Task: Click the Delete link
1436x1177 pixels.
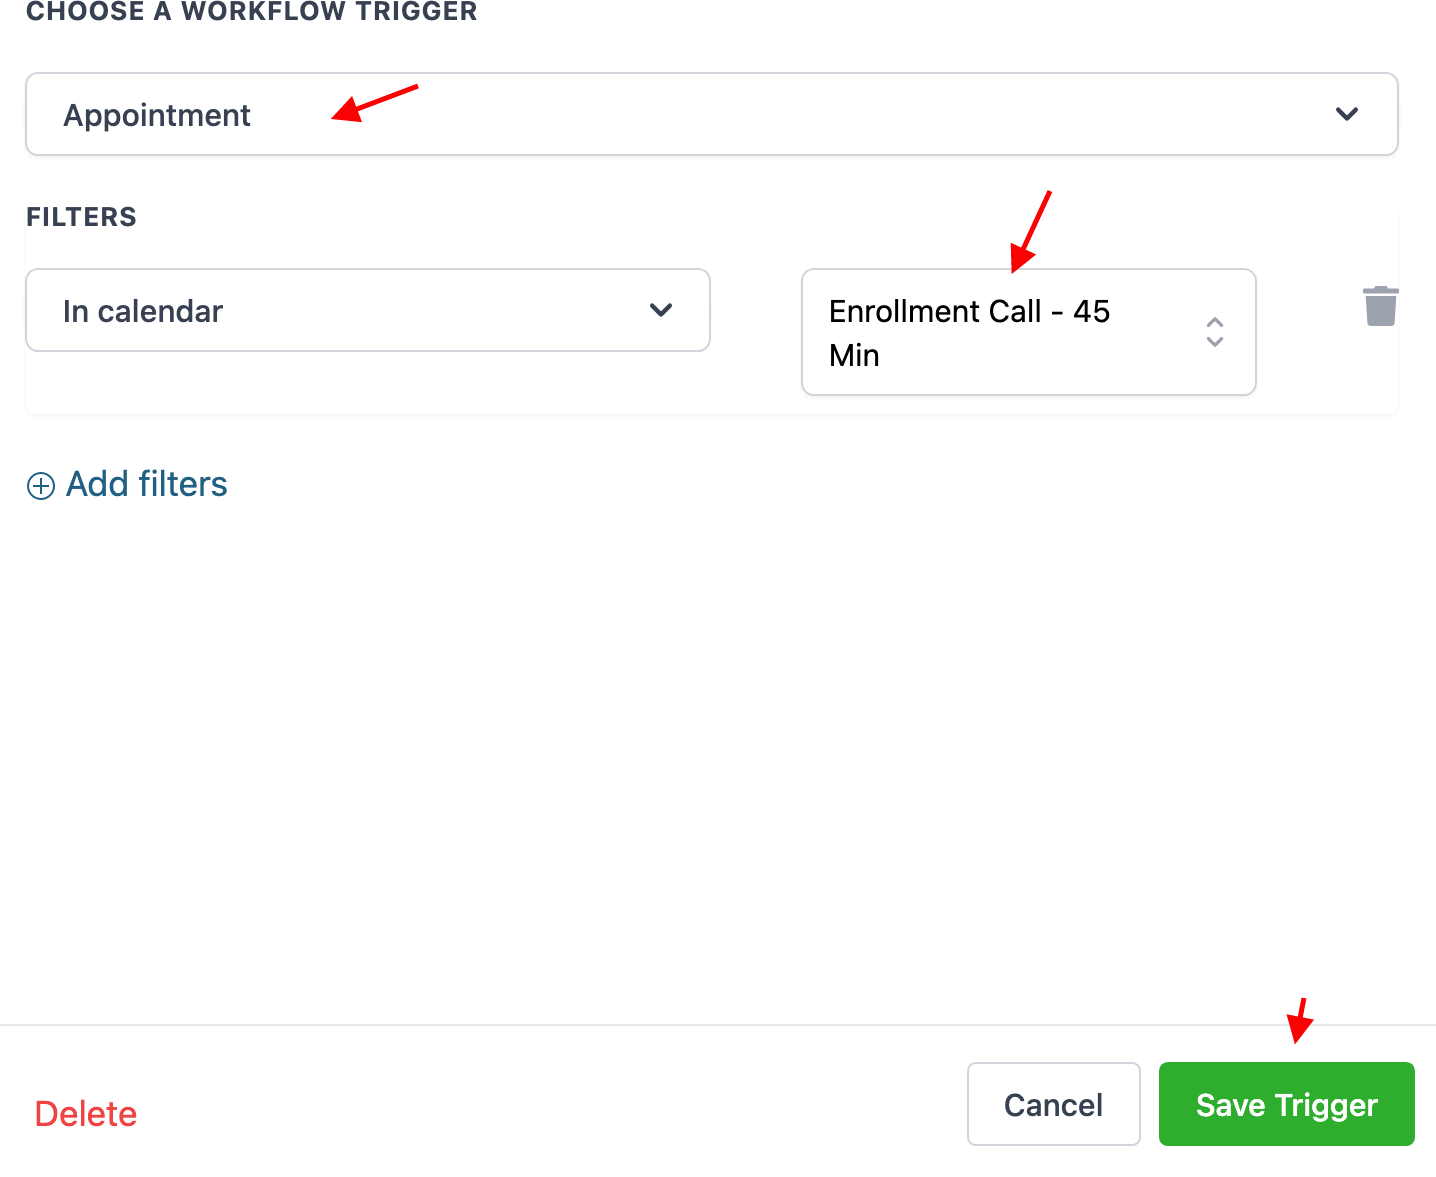Action: click(x=85, y=1113)
